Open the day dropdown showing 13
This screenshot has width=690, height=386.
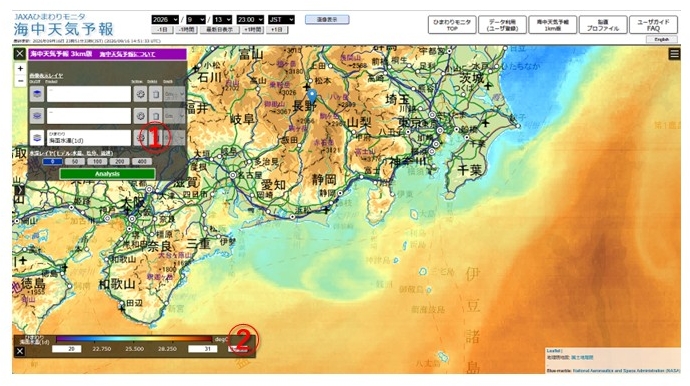(x=222, y=20)
